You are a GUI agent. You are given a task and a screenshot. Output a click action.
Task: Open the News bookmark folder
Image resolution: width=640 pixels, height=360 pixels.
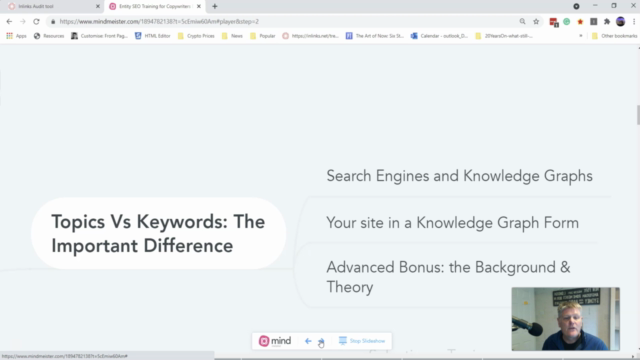[x=232, y=36]
